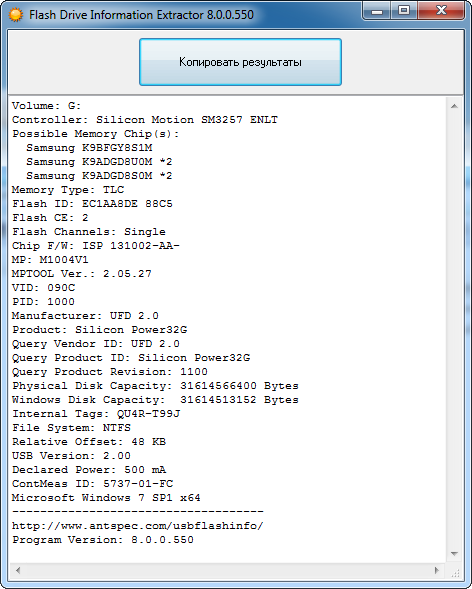Click the Controller: Silicon Motion SM3257 line
The height and width of the screenshot is (589, 472).
145,120
